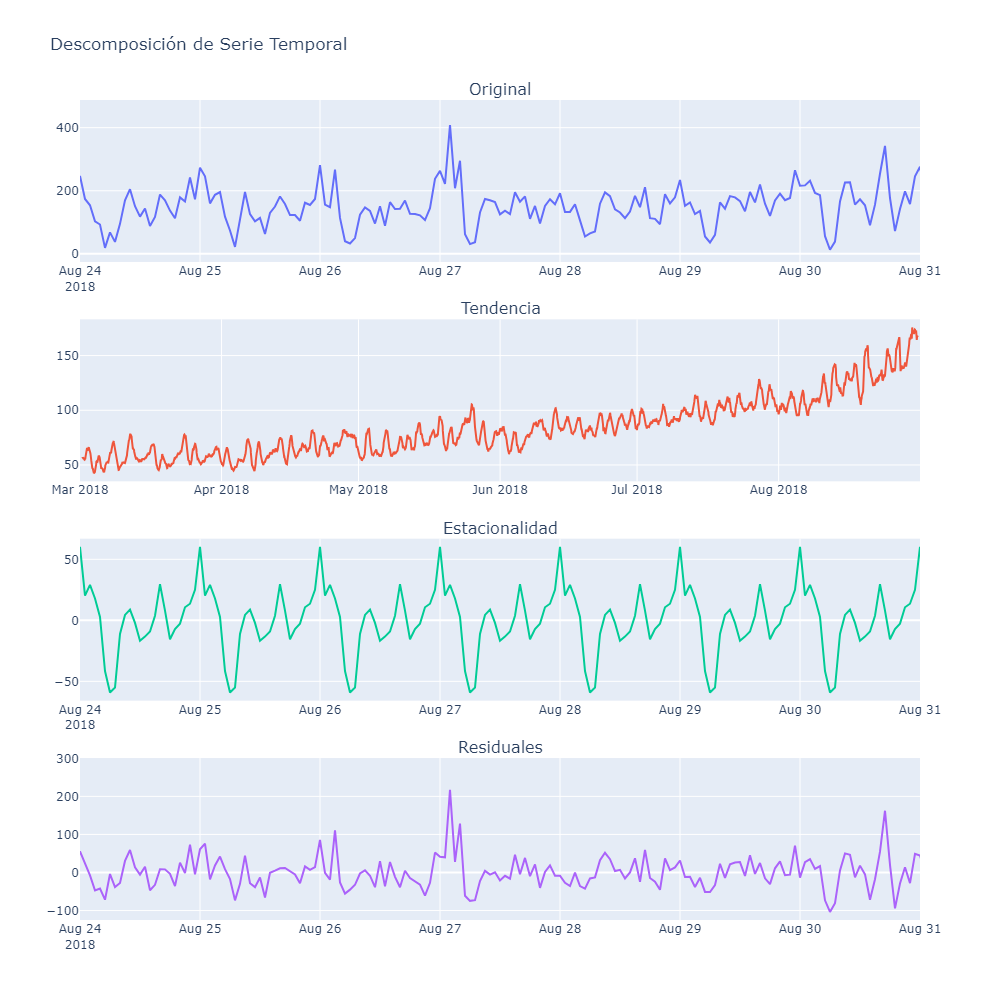The height and width of the screenshot is (1000, 1000).
Task: Click the "Mar 2018" tick on the Tendencia axis
Action: point(81,489)
